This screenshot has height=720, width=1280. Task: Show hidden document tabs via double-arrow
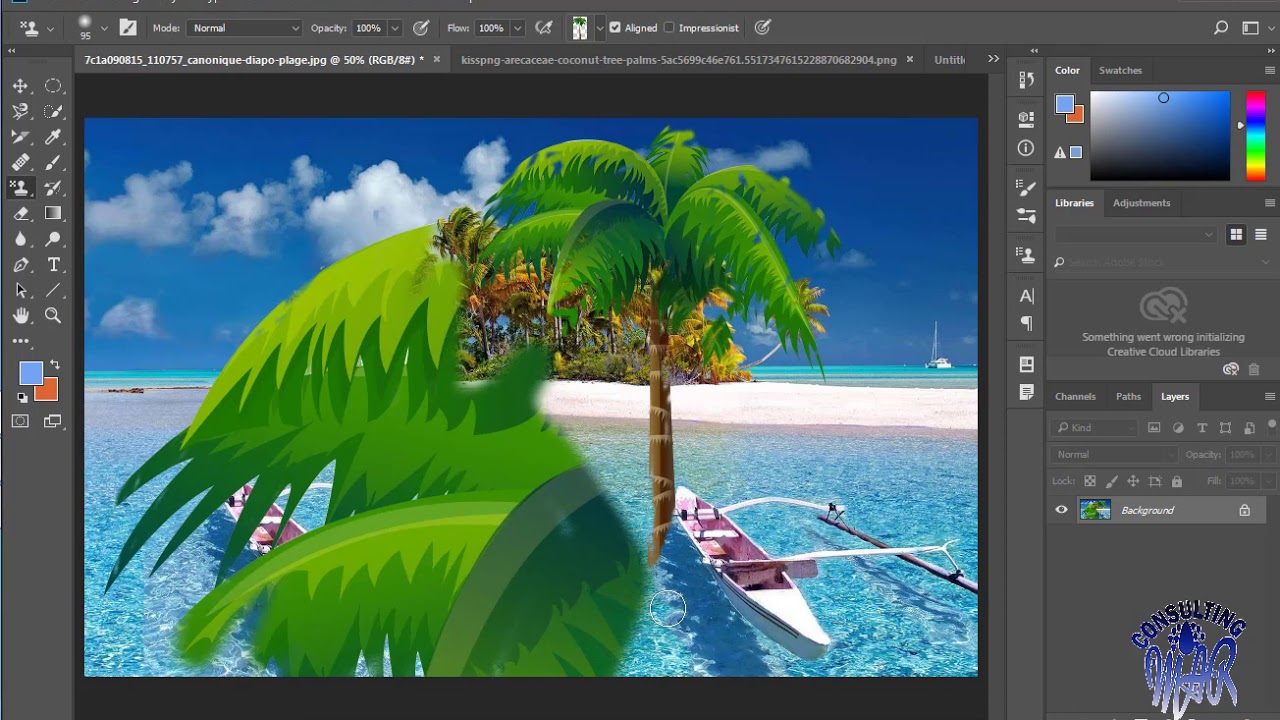(993, 59)
